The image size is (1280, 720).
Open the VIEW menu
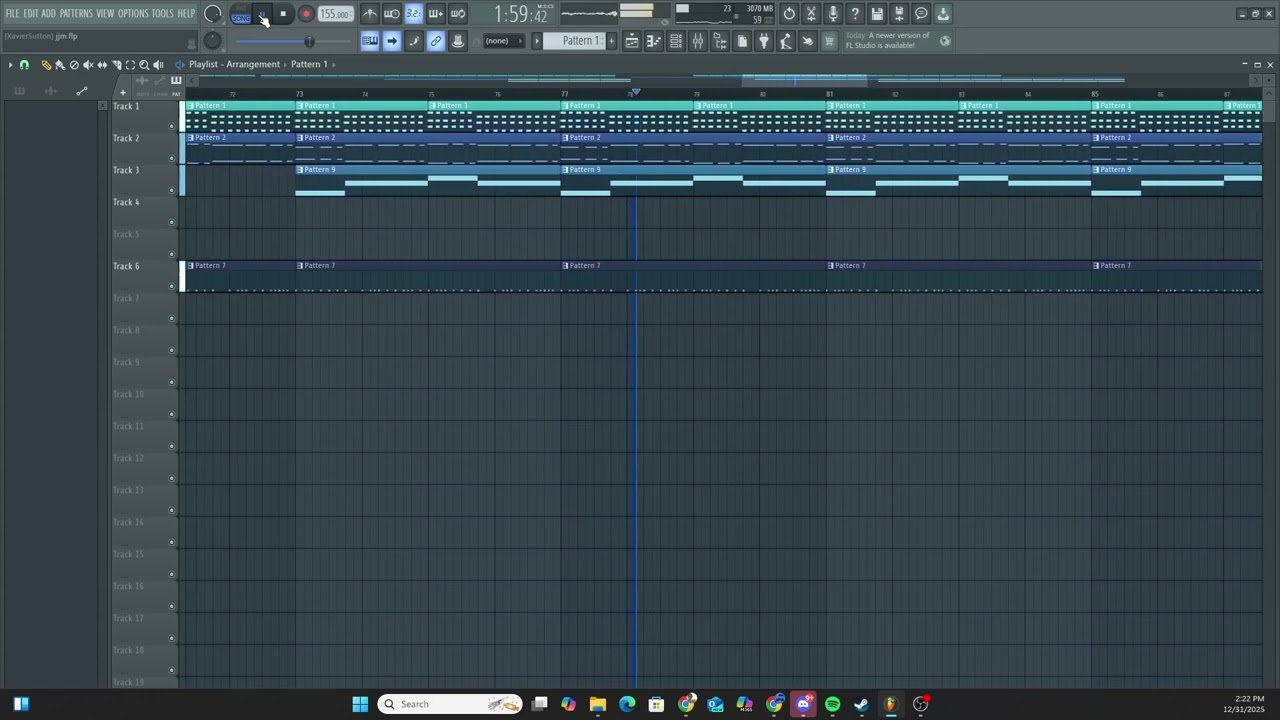click(105, 13)
